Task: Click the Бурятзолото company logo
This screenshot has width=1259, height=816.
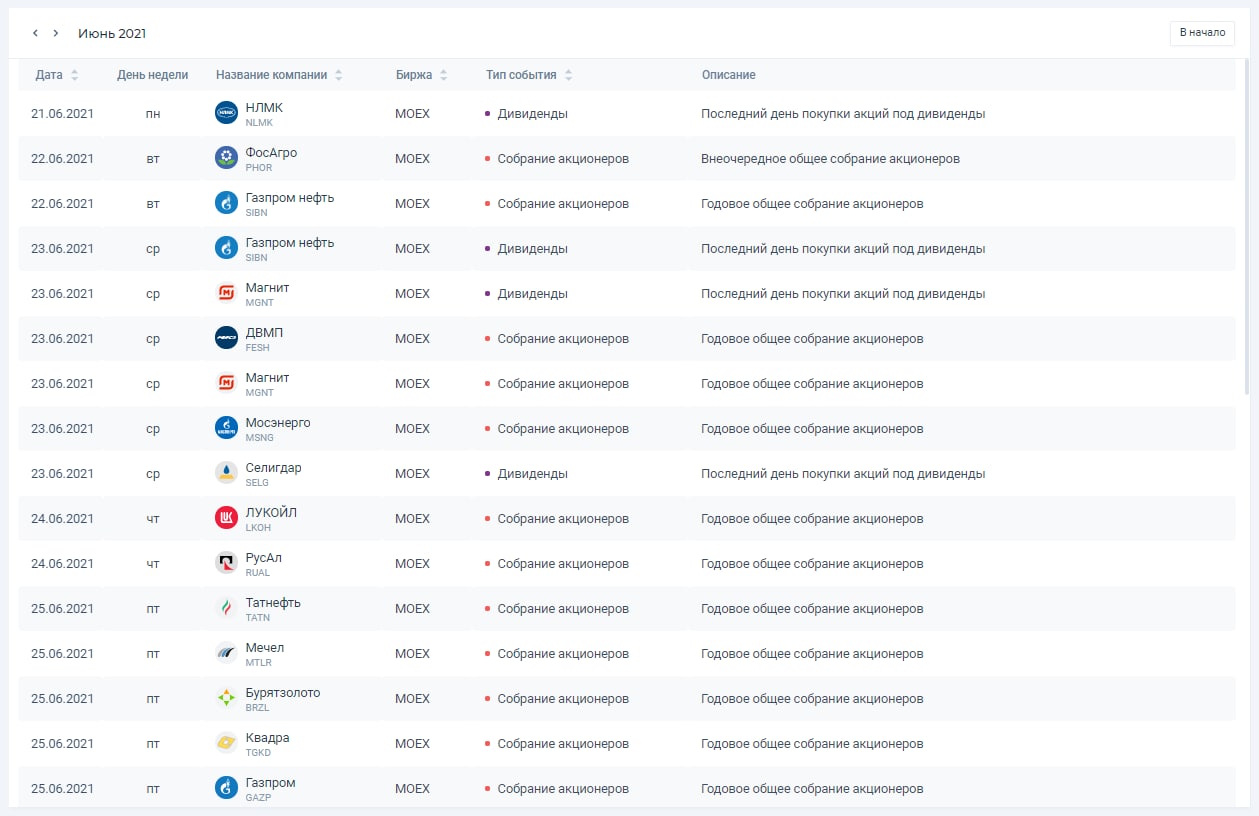Action: click(x=226, y=698)
